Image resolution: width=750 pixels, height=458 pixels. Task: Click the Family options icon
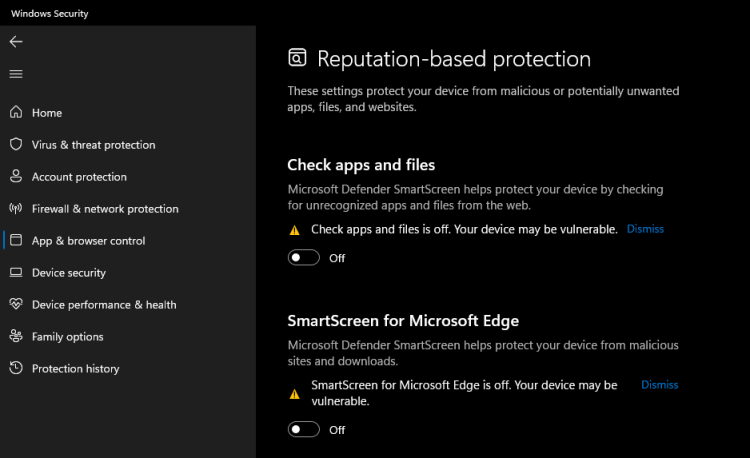15,337
